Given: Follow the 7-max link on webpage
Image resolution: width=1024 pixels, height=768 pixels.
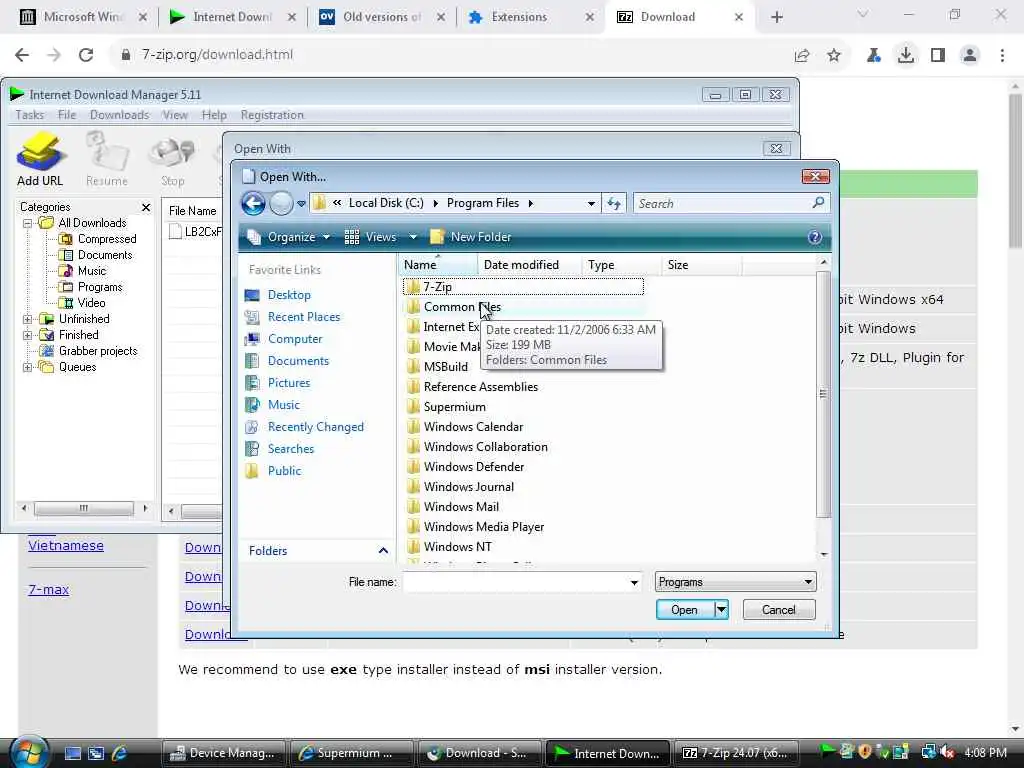Looking at the screenshot, I should pyautogui.click(x=48, y=589).
